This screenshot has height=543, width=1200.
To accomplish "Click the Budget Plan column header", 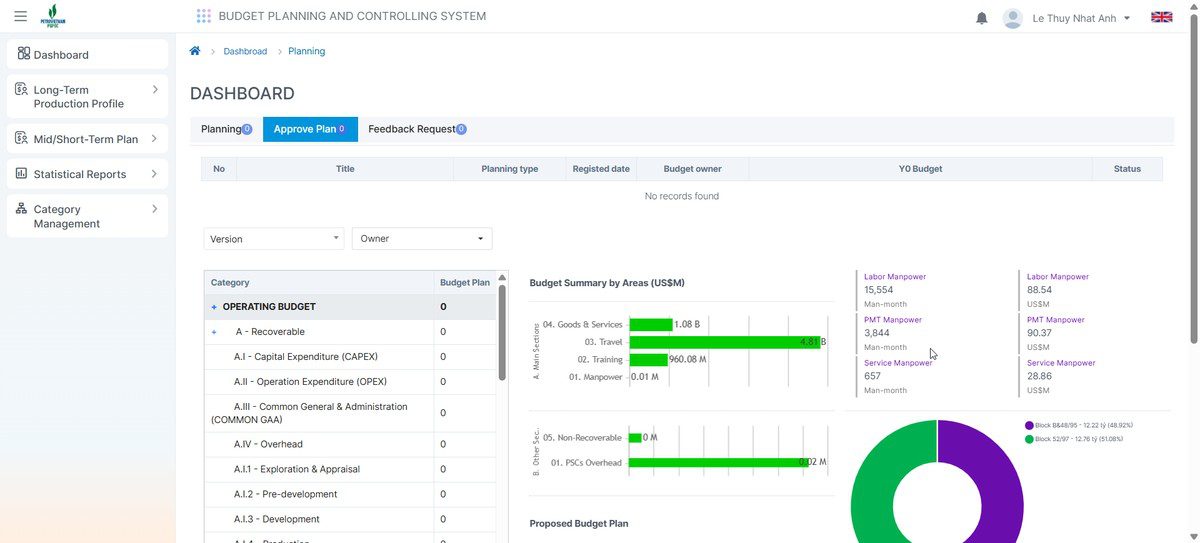I will [465, 283].
